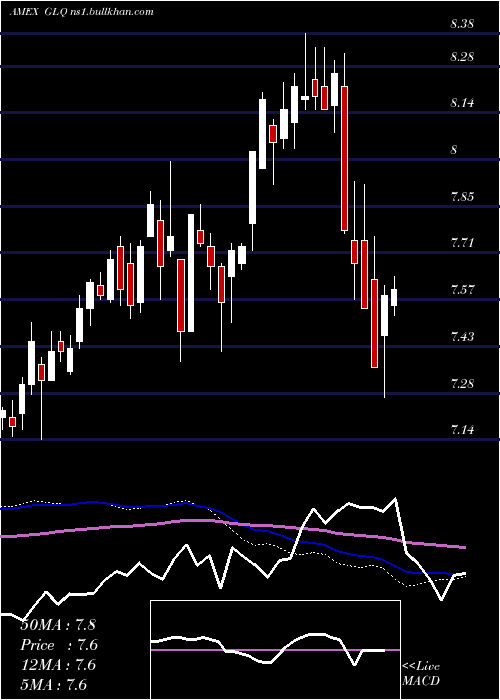Select the 7.57 price axis label
Viewport: 500px width, 700px height.
tap(462, 290)
